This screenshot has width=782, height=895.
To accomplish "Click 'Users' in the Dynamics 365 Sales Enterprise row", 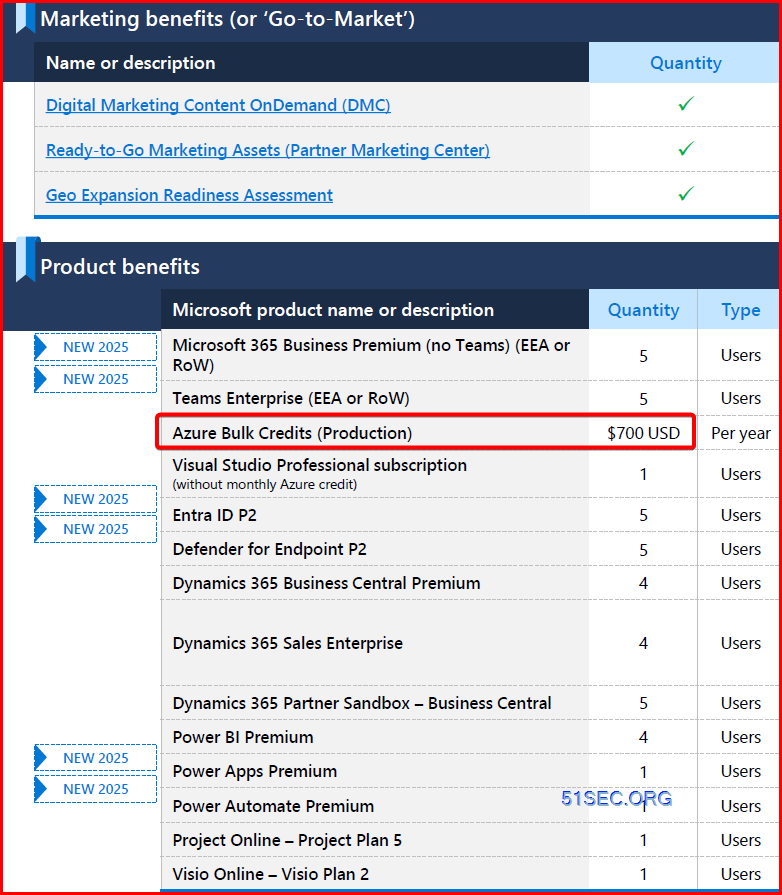I will (740, 643).
